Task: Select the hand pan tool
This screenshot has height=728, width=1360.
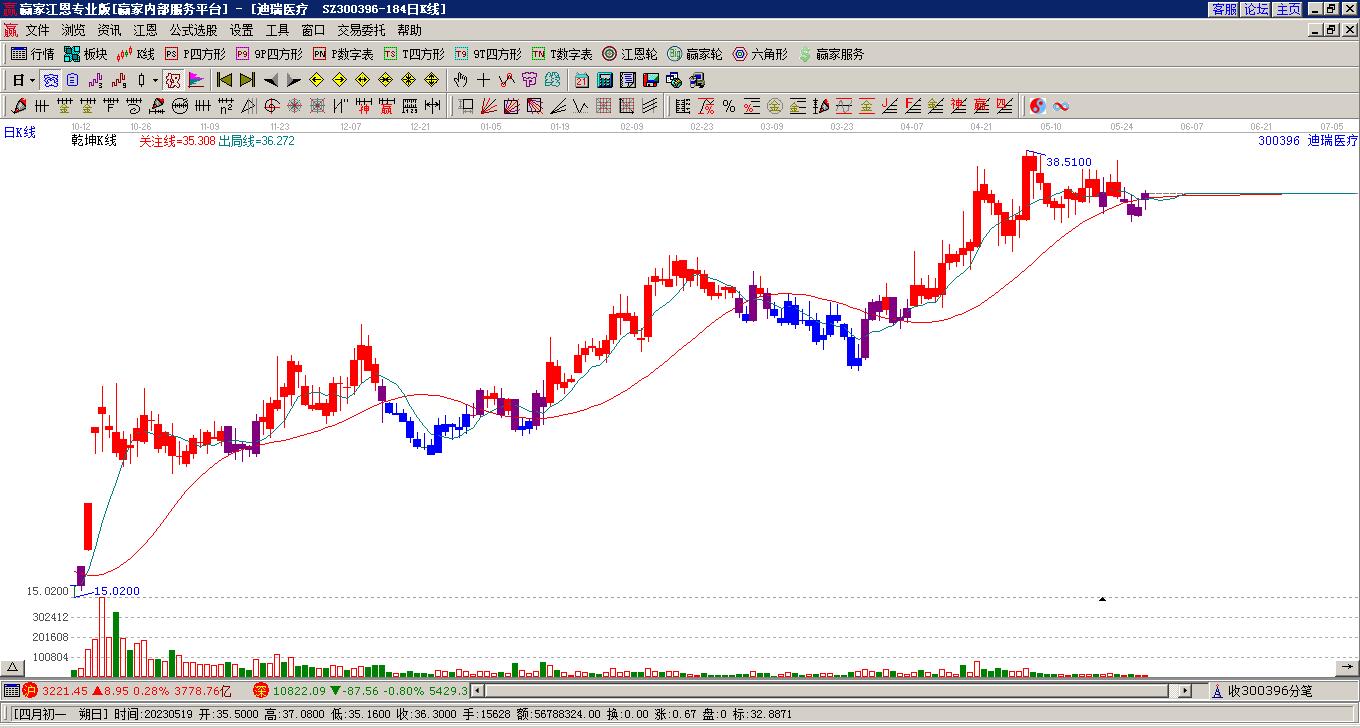Action: 460,80
